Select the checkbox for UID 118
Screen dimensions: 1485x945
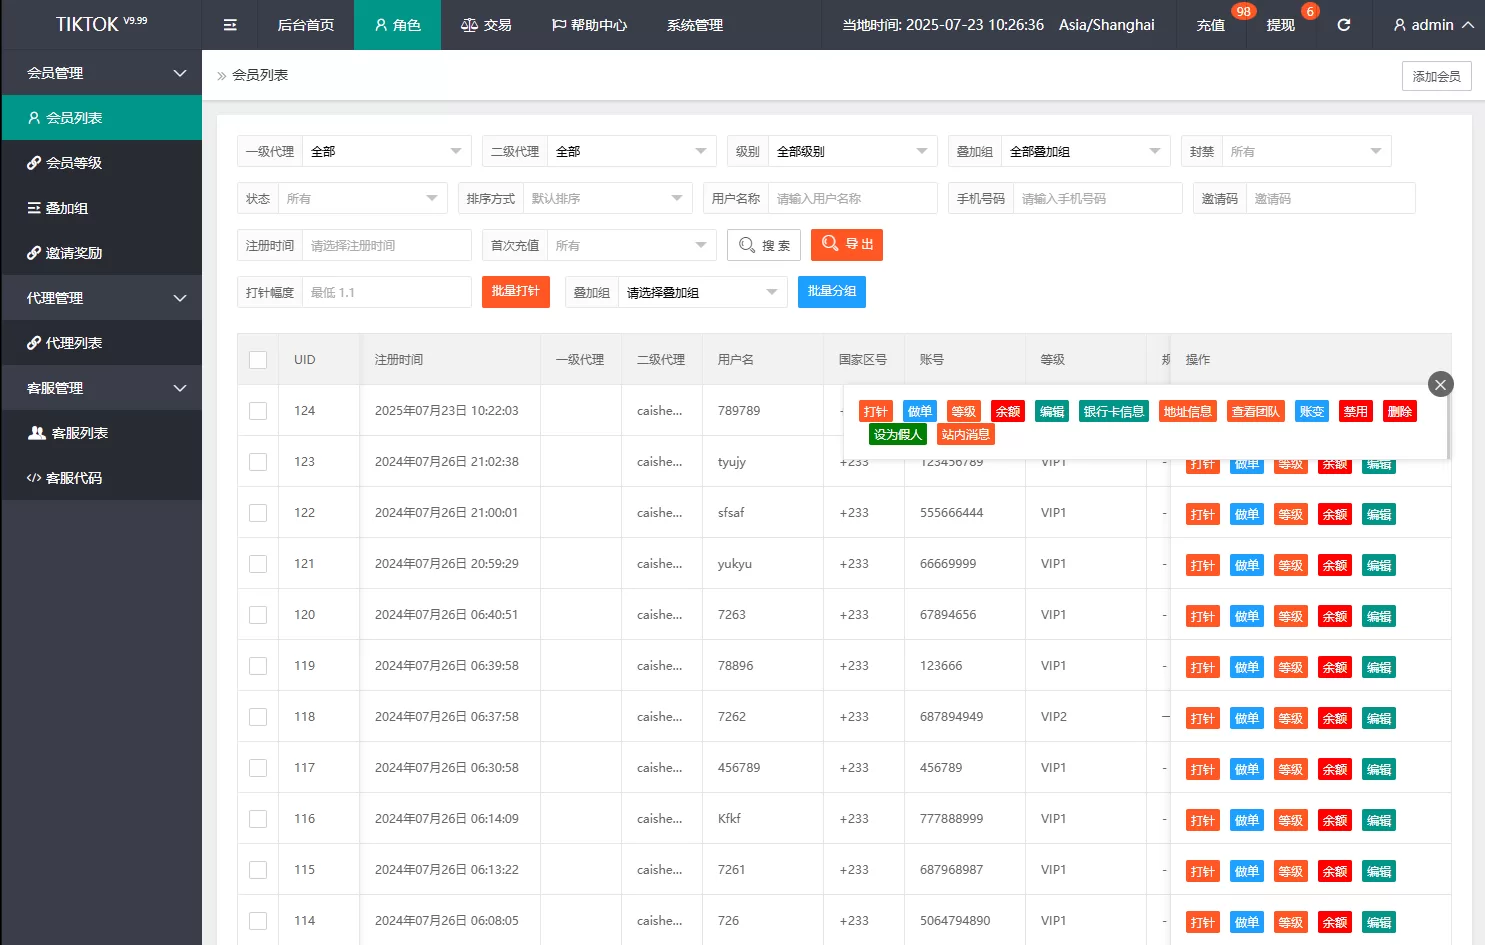click(x=257, y=716)
